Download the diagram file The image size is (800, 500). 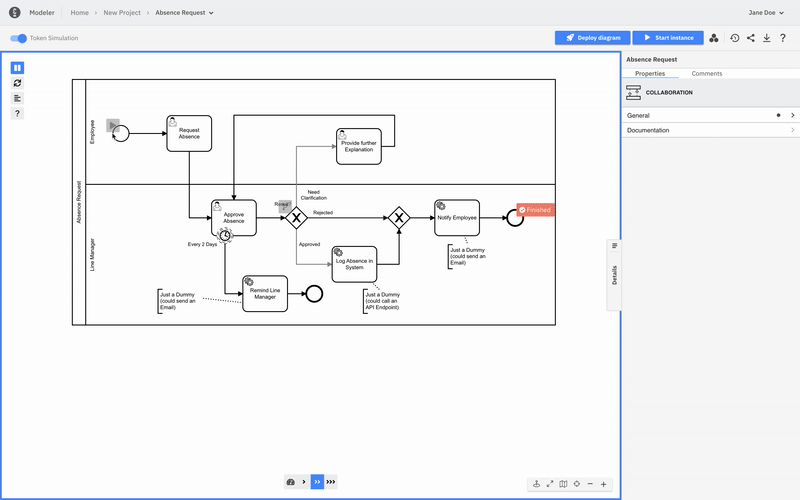pyautogui.click(x=766, y=38)
